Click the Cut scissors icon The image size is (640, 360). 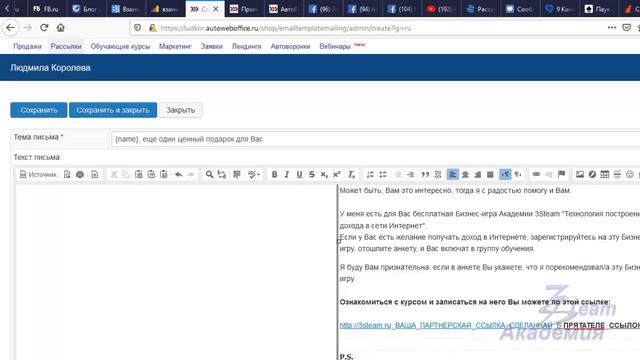pos(114,175)
